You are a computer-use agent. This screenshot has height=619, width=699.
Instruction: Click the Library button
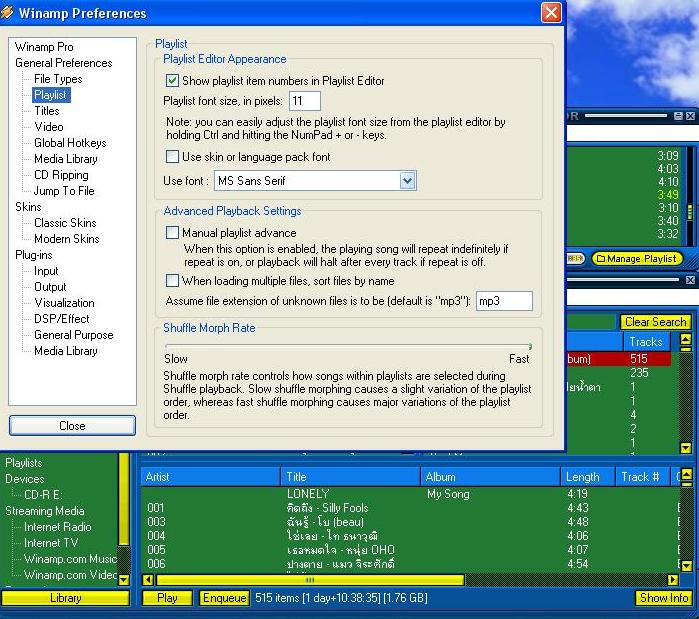66,598
